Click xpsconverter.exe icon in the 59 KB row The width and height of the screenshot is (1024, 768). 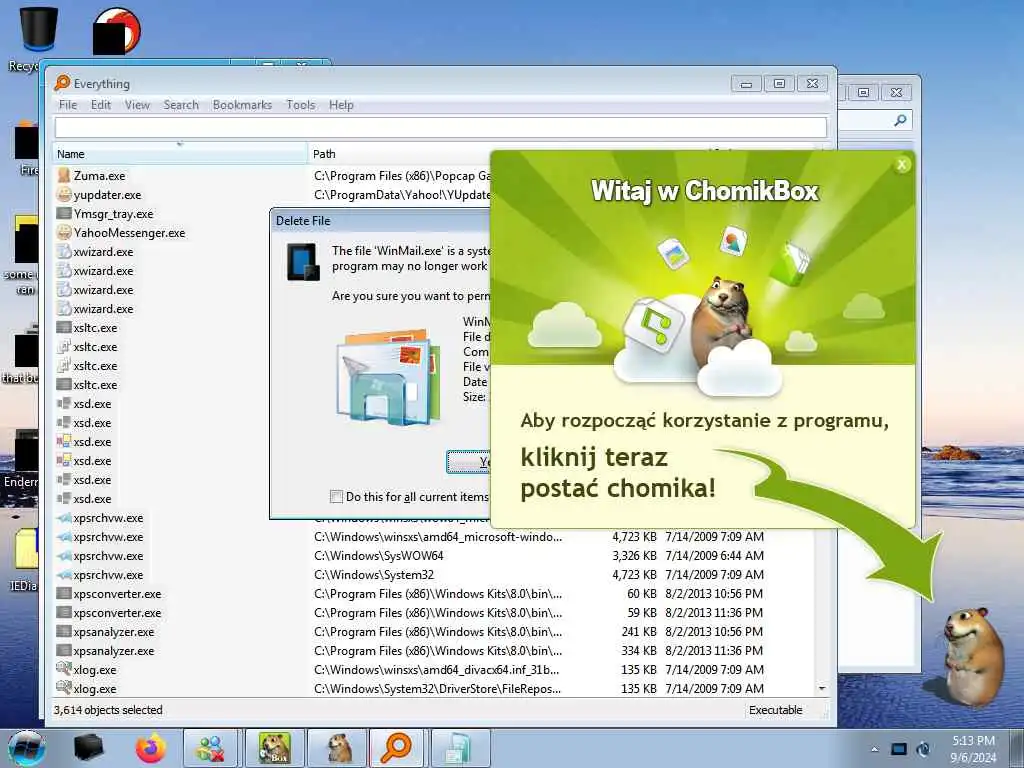[63, 613]
